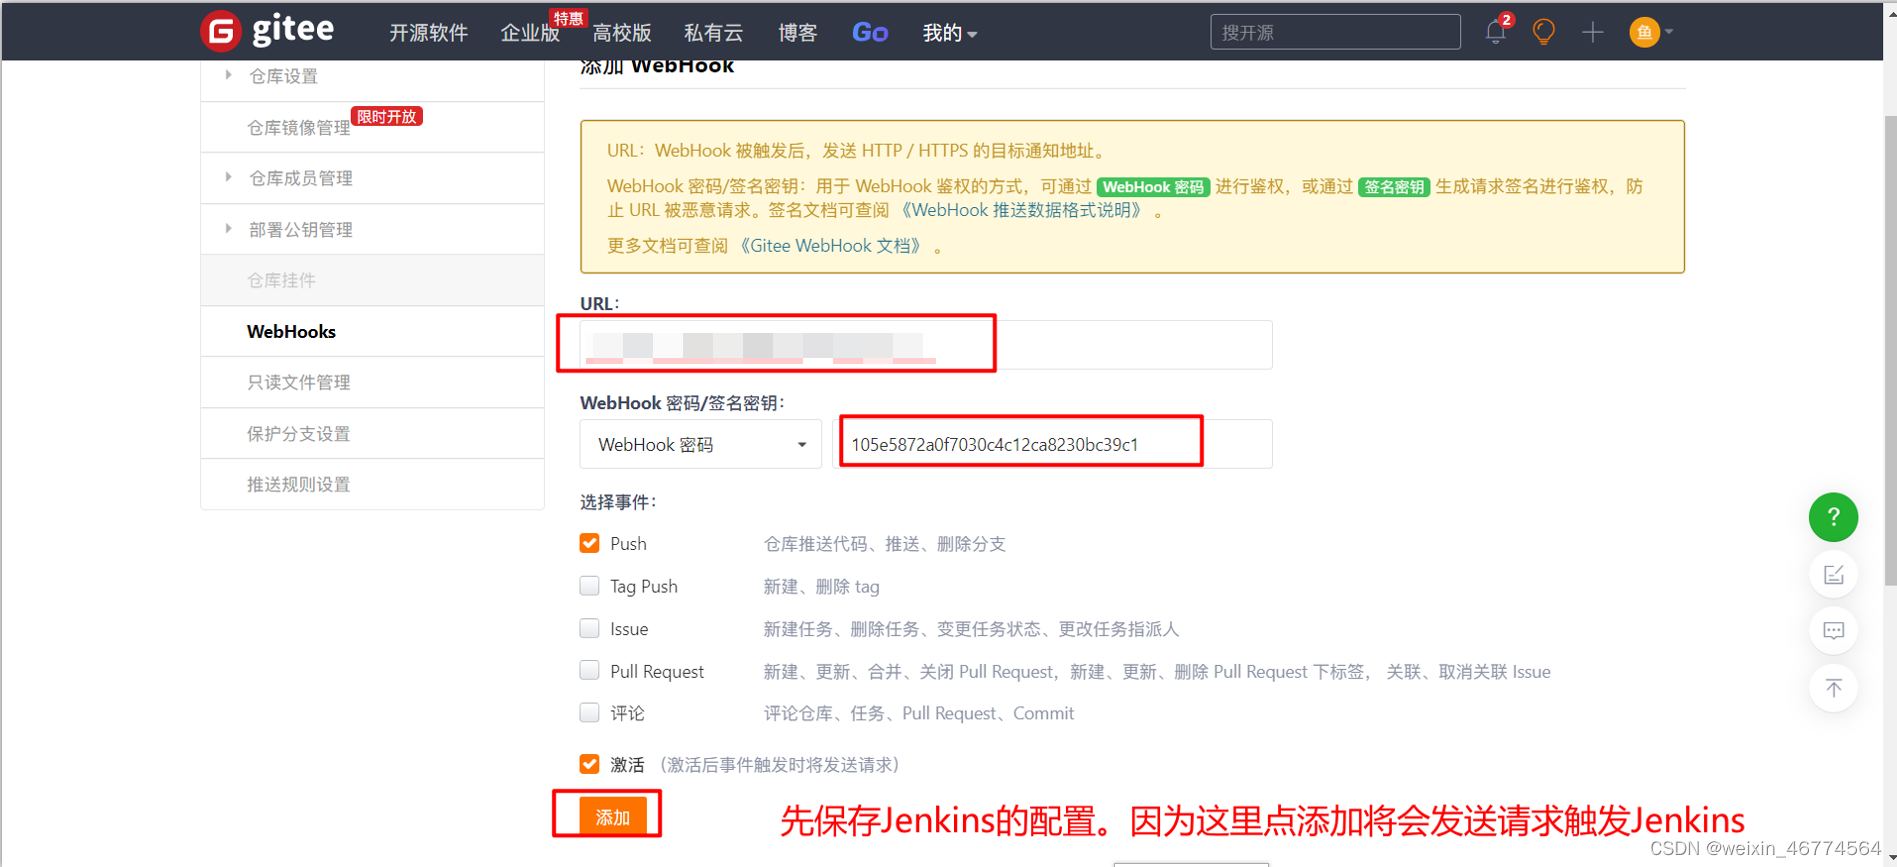
Task: Open the user avatar menu
Action: [1645, 32]
